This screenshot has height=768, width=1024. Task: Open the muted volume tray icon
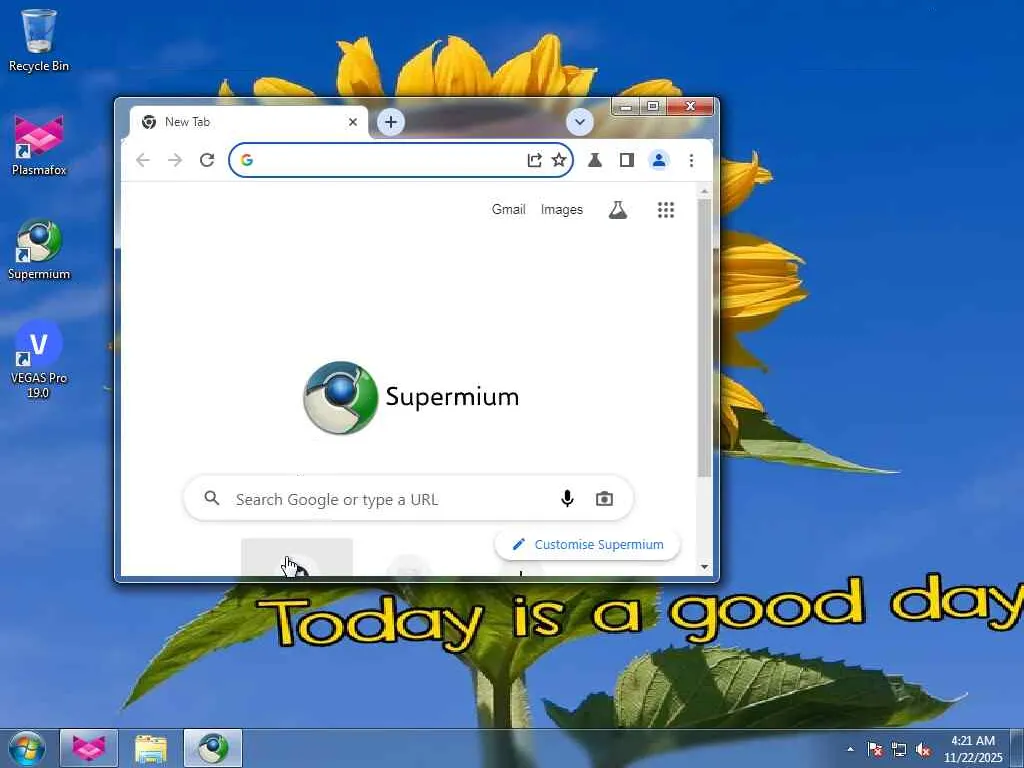[x=923, y=749]
